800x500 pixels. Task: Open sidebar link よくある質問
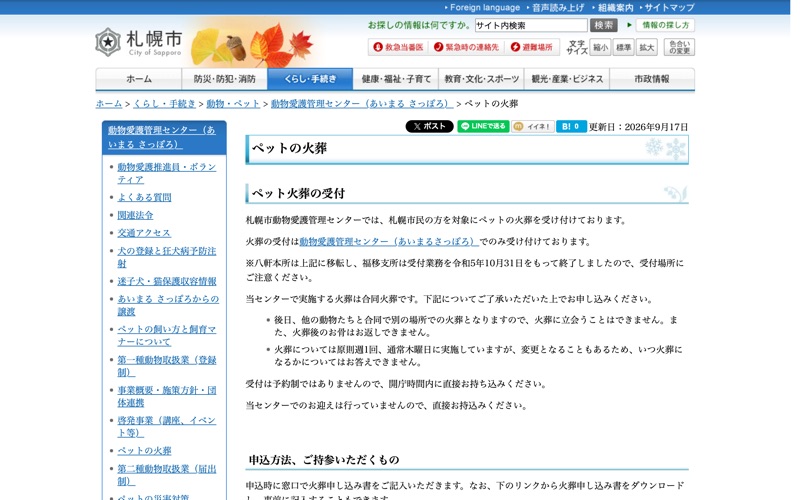144,197
